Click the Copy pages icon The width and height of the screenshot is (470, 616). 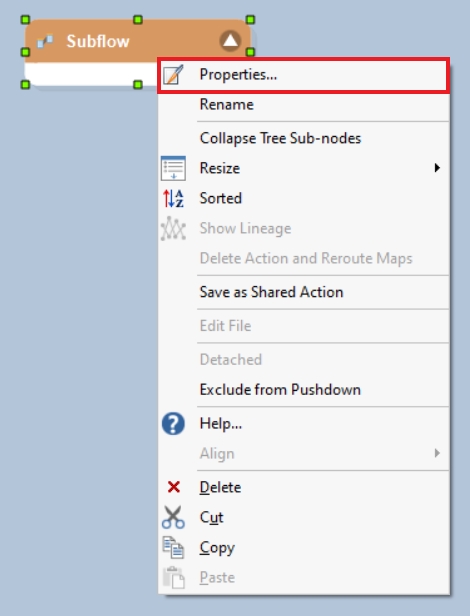pos(173,547)
